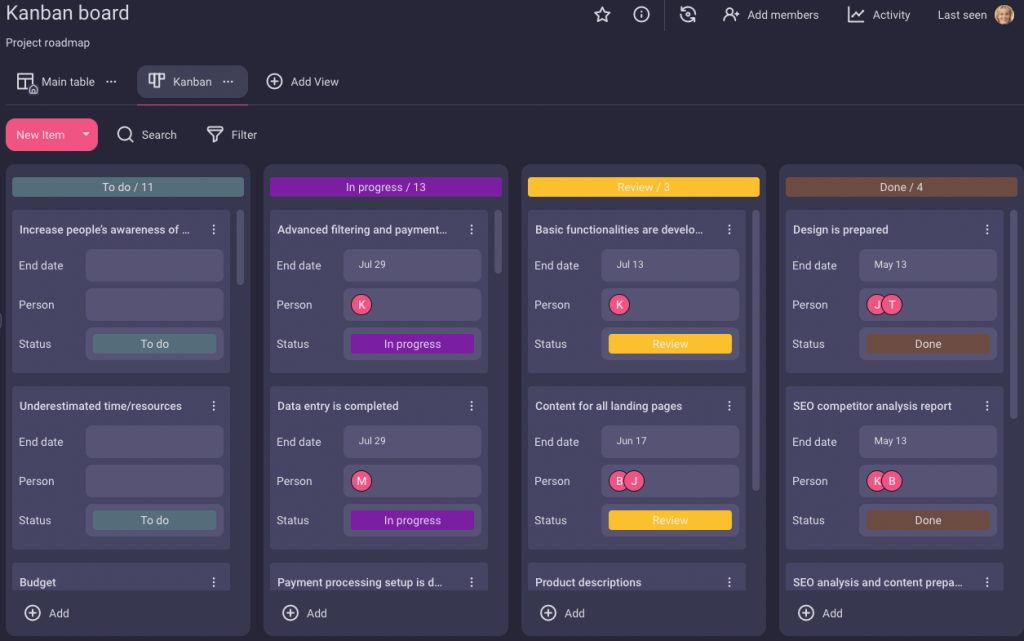Click the Add View plus icon
The width and height of the screenshot is (1024, 641).
pos(275,81)
